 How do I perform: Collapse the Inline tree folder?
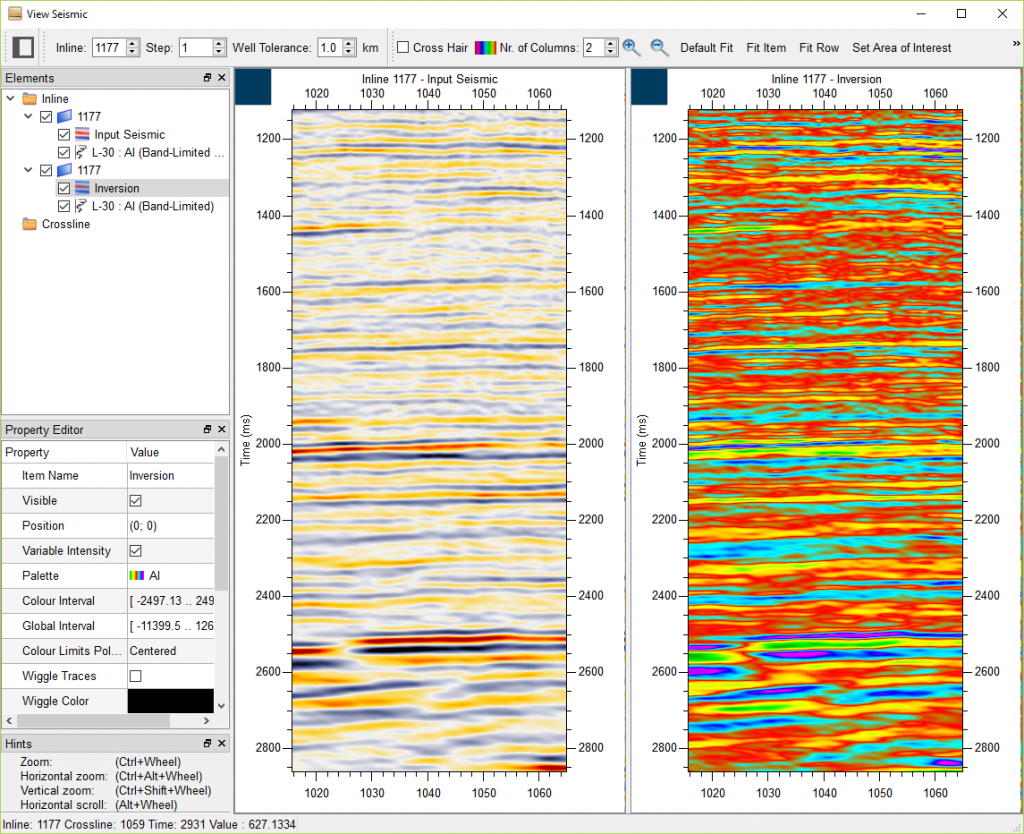pos(10,99)
